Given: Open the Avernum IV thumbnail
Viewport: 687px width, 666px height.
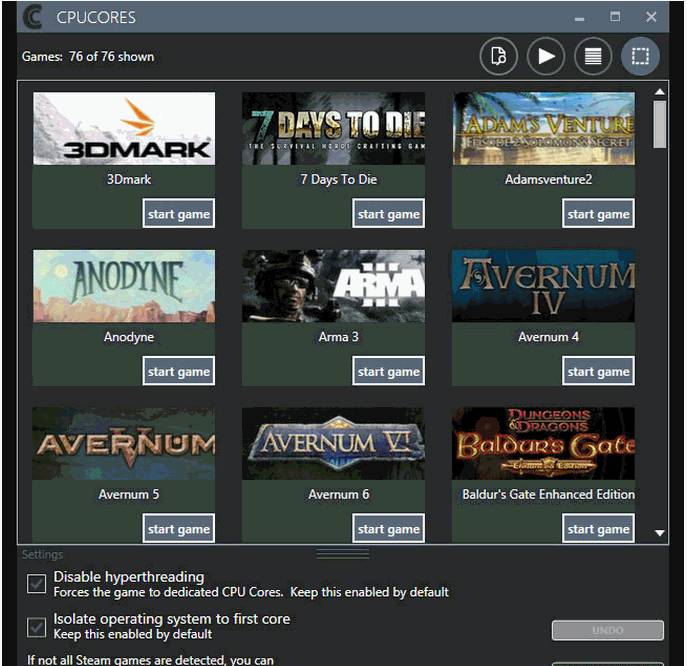Looking at the screenshot, I should tap(544, 286).
